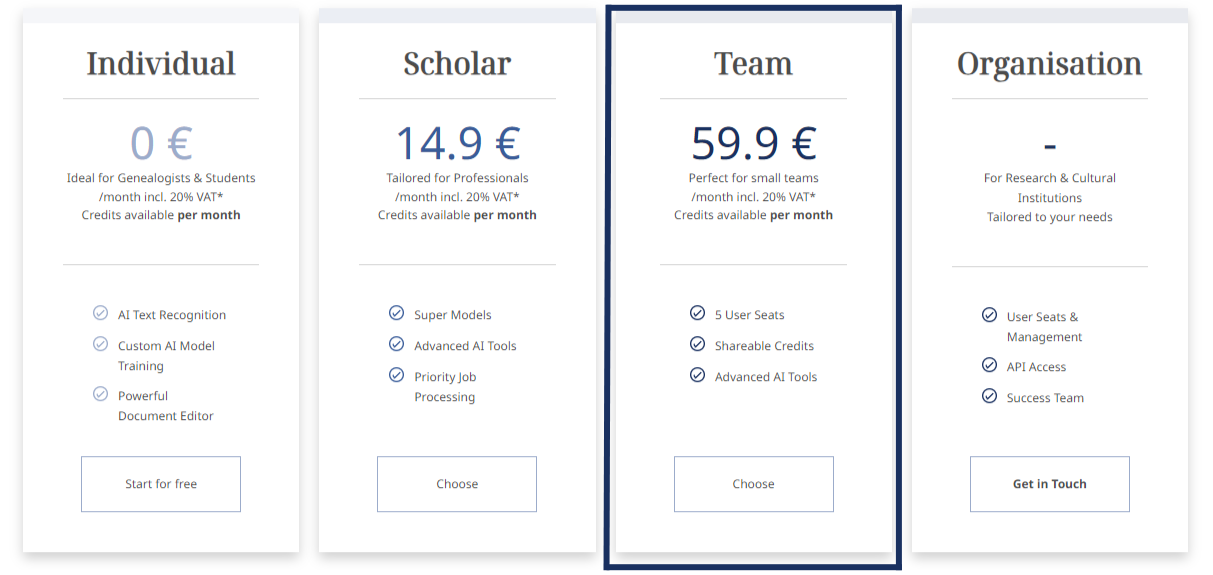Click the Scholar plan heading
Viewport: 1213px width, 575px height.
pos(457,64)
